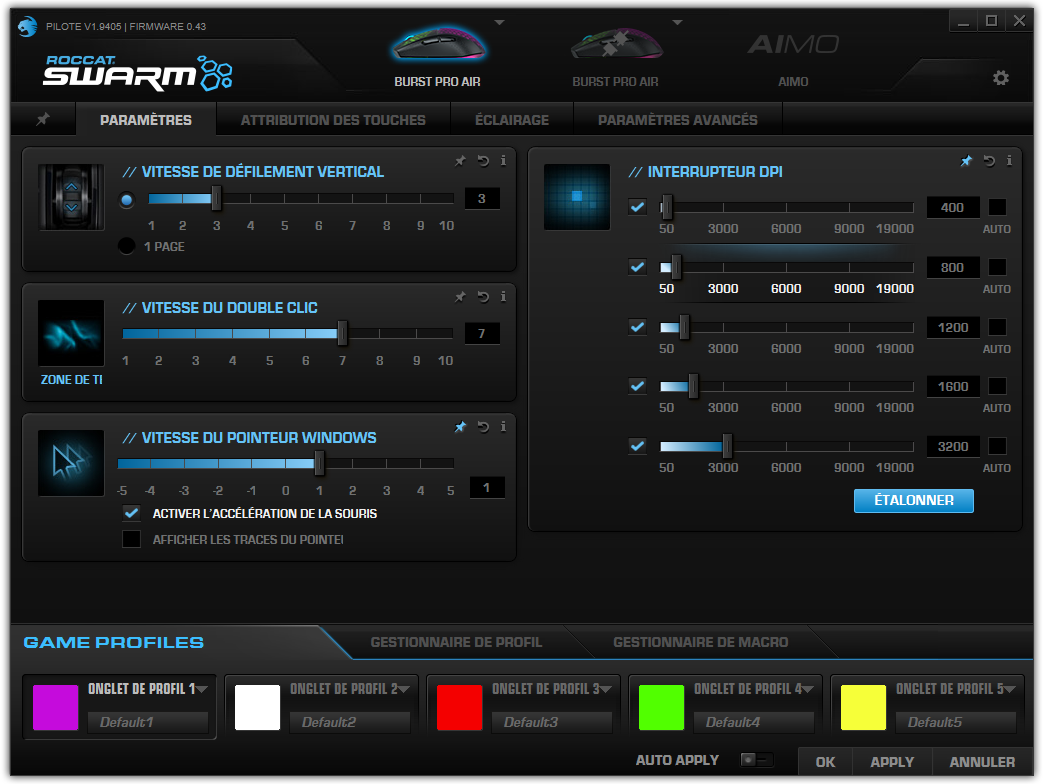Uncheck the 1600 DPI level checkbox

pyautogui.click(x=637, y=386)
